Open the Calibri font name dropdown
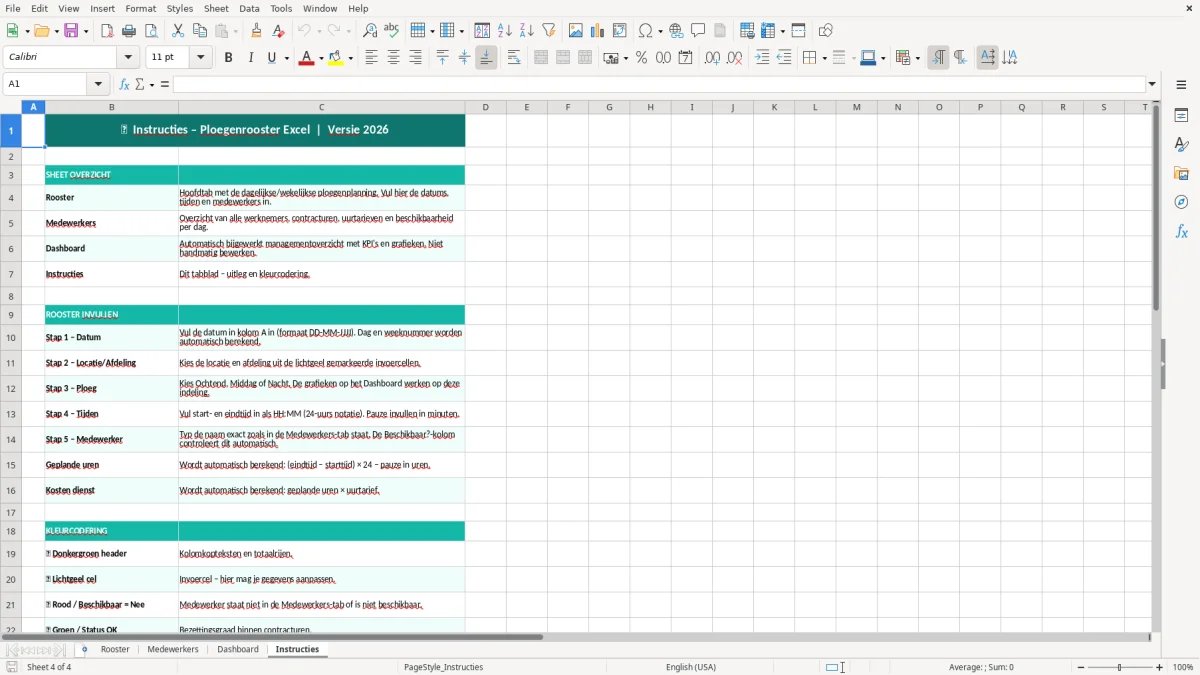This screenshot has width=1200, height=675. pos(129,58)
